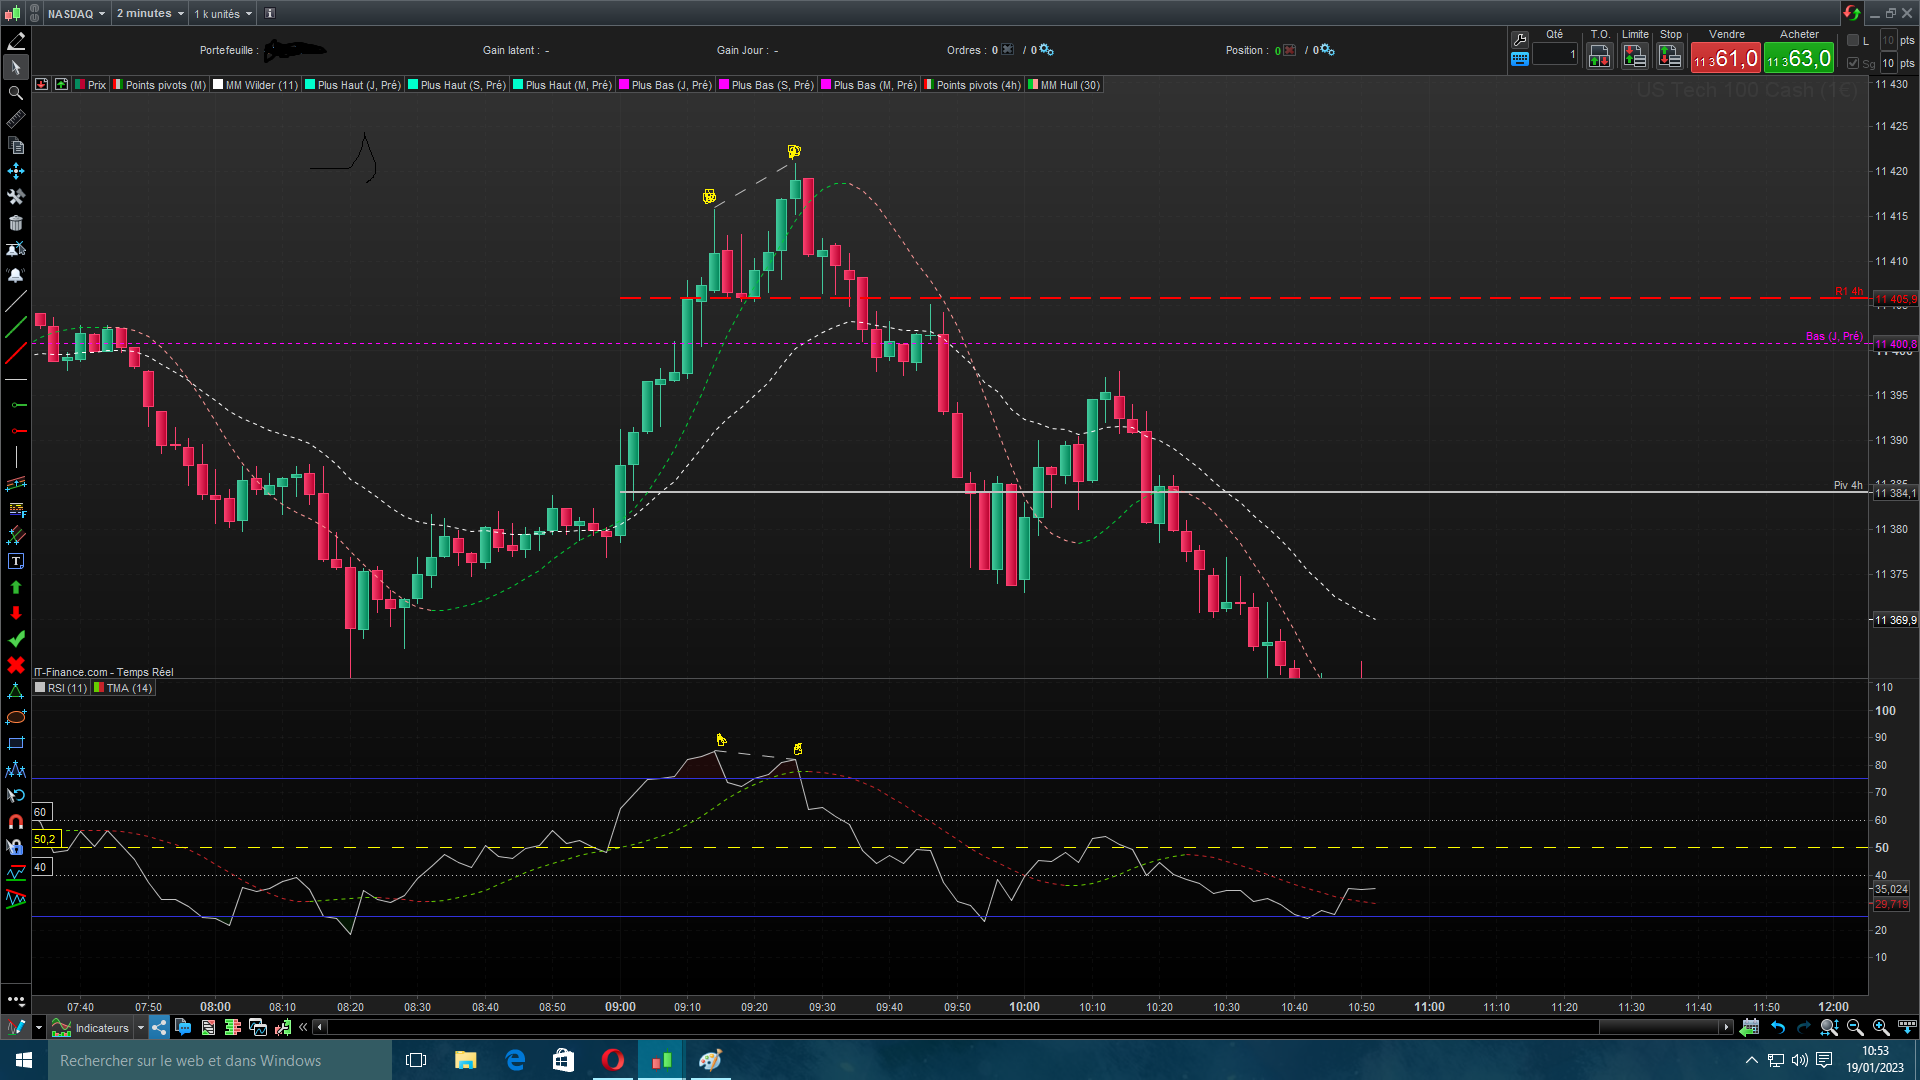Click the trash delete objects tool
Screen dimensions: 1920x1080
pos(15,223)
